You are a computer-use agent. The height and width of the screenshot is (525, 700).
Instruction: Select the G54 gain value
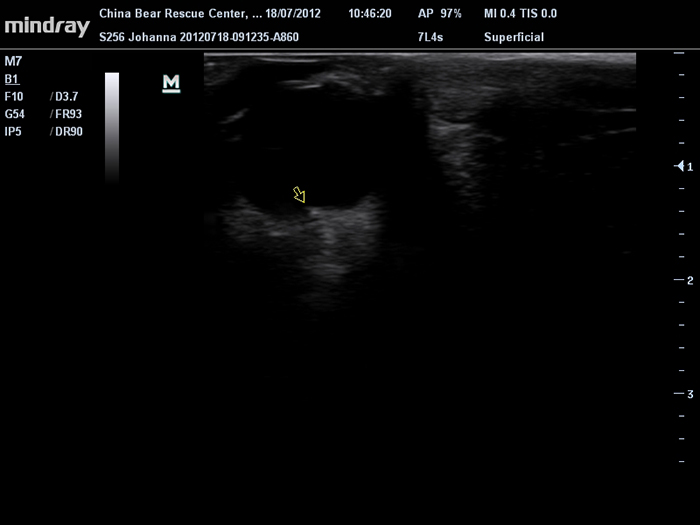coord(14,114)
